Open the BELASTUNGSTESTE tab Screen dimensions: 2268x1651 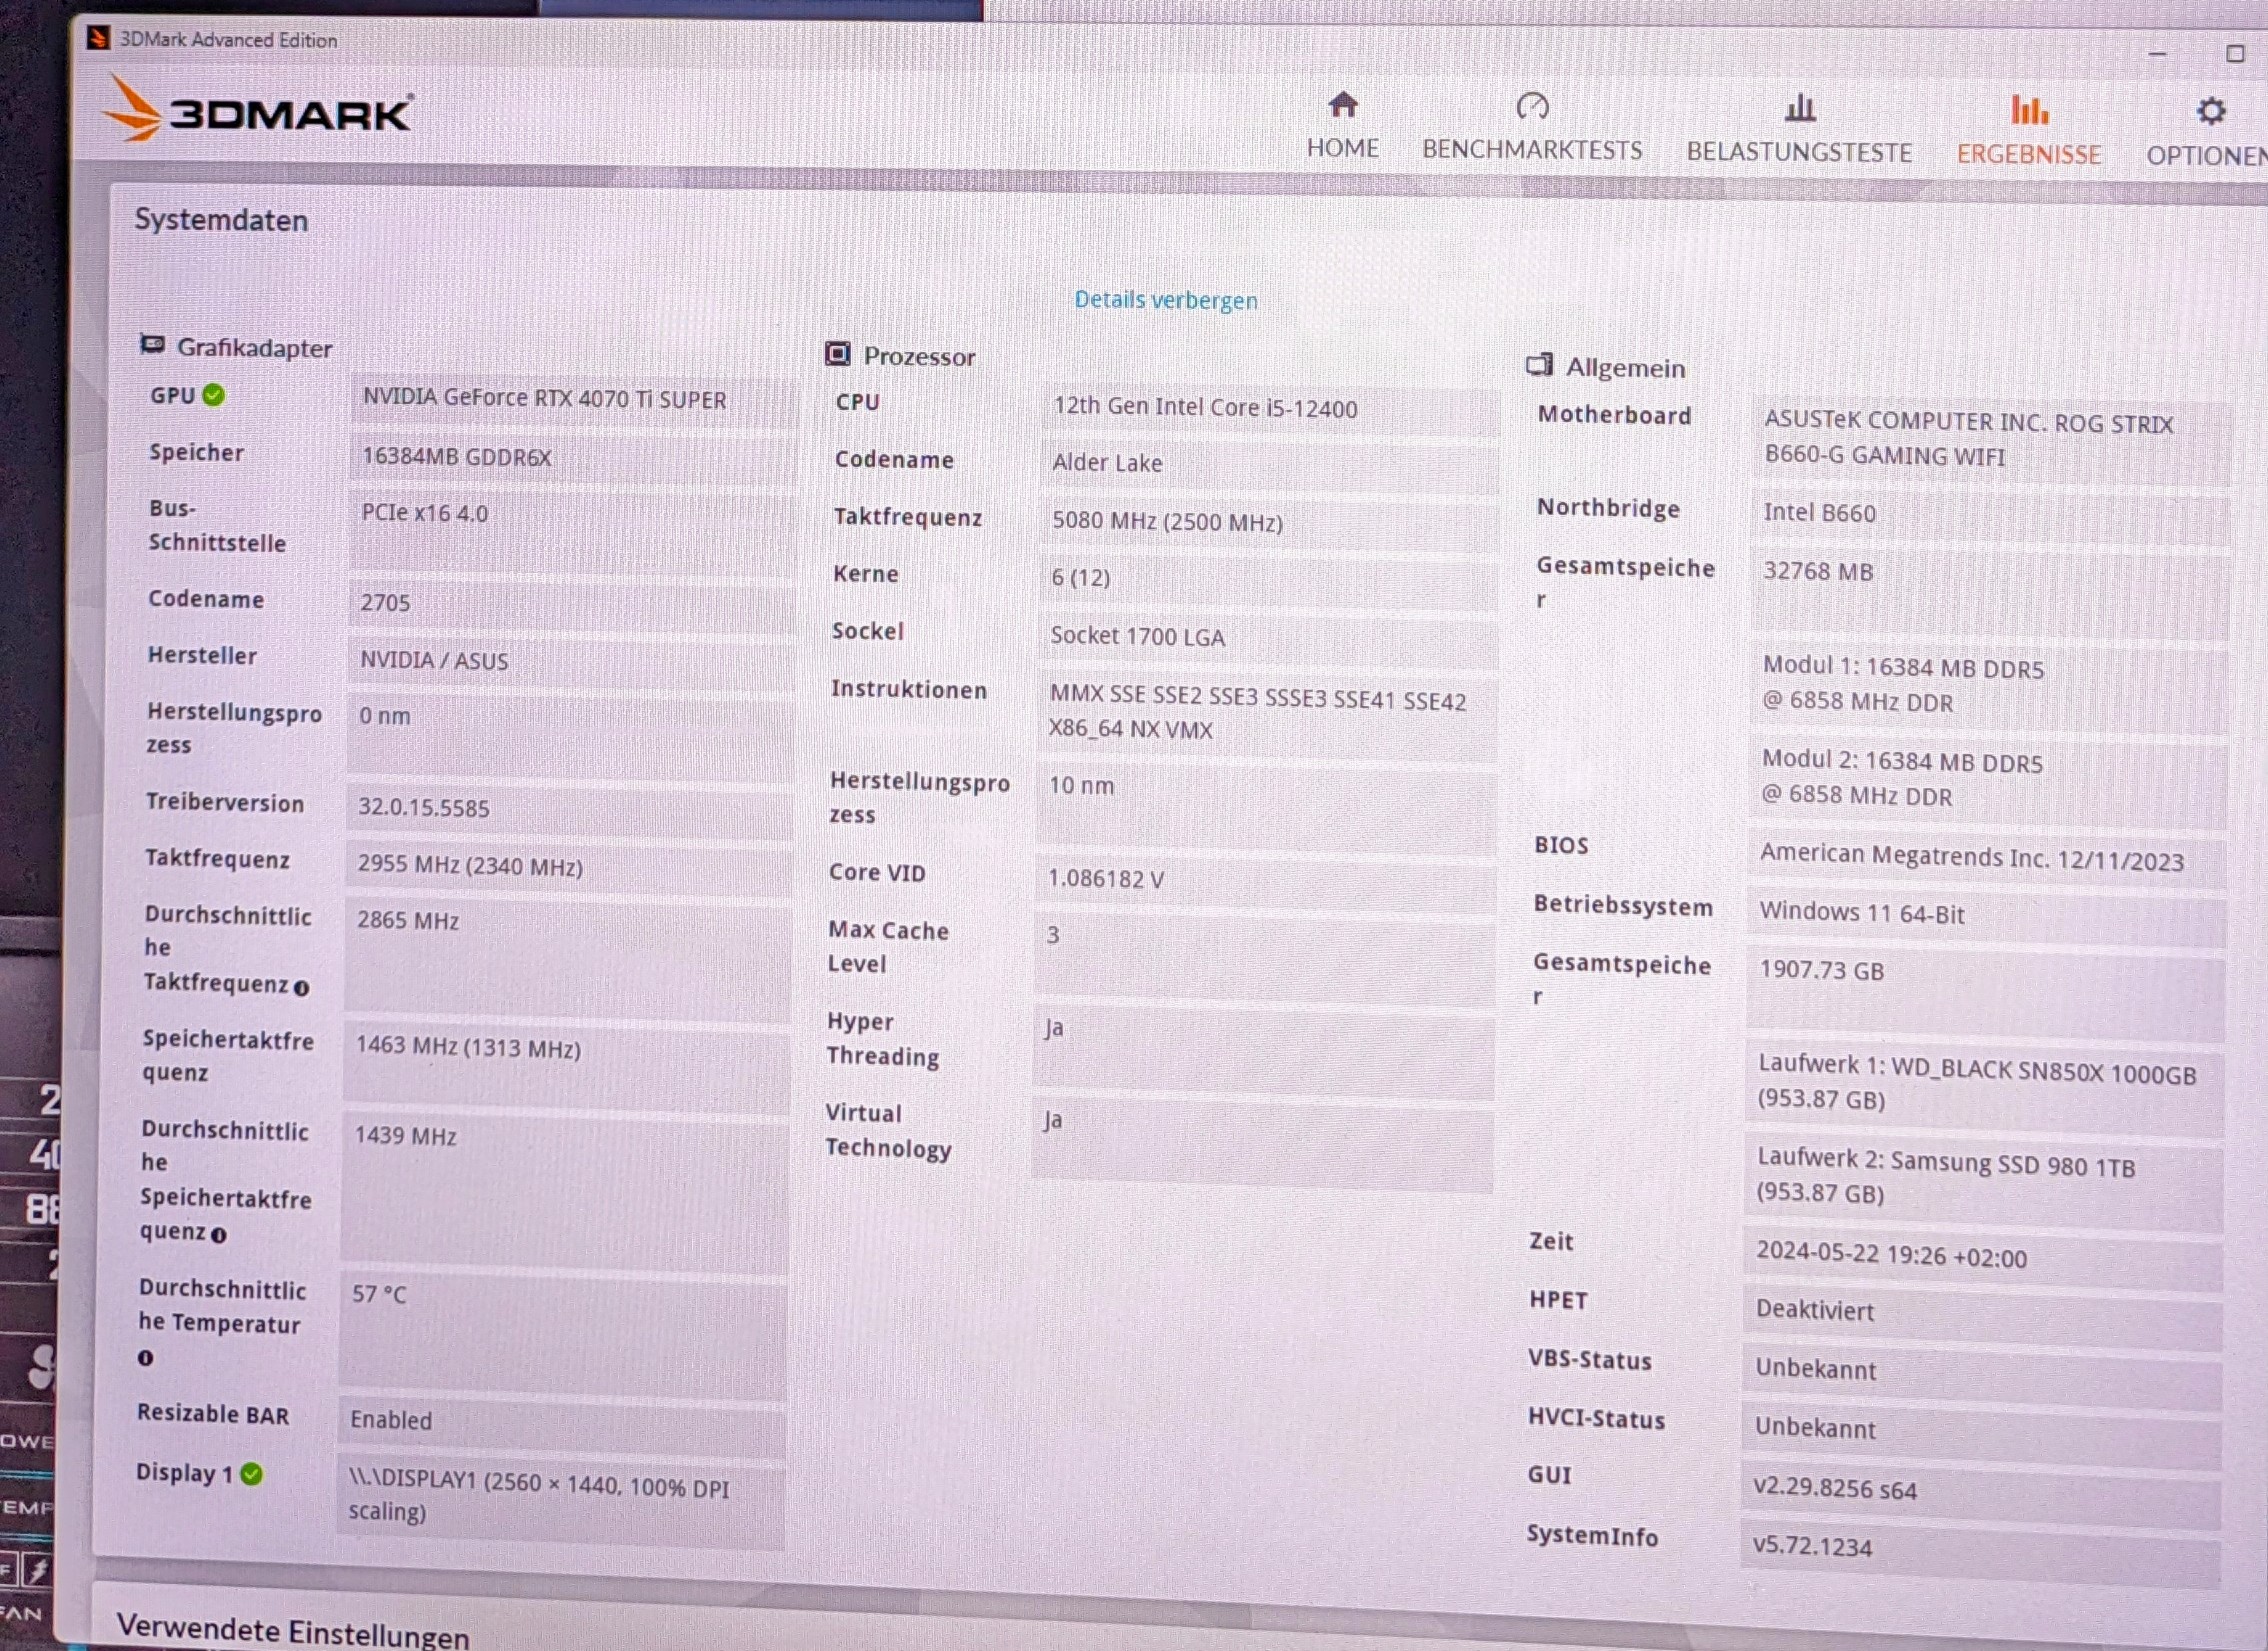pyautogui.click(x=1799, y=152)
